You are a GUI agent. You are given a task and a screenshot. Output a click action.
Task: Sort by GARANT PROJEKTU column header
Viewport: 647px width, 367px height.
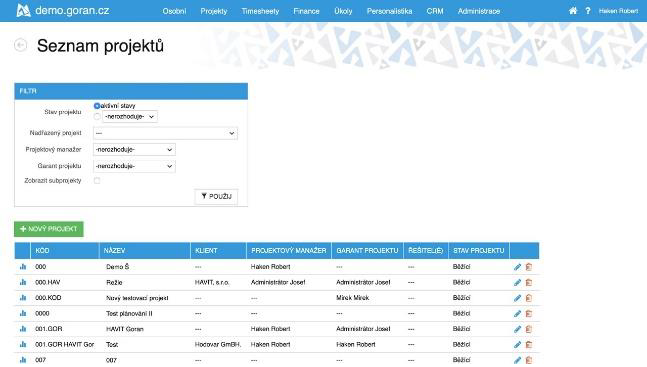click(367, 251)
